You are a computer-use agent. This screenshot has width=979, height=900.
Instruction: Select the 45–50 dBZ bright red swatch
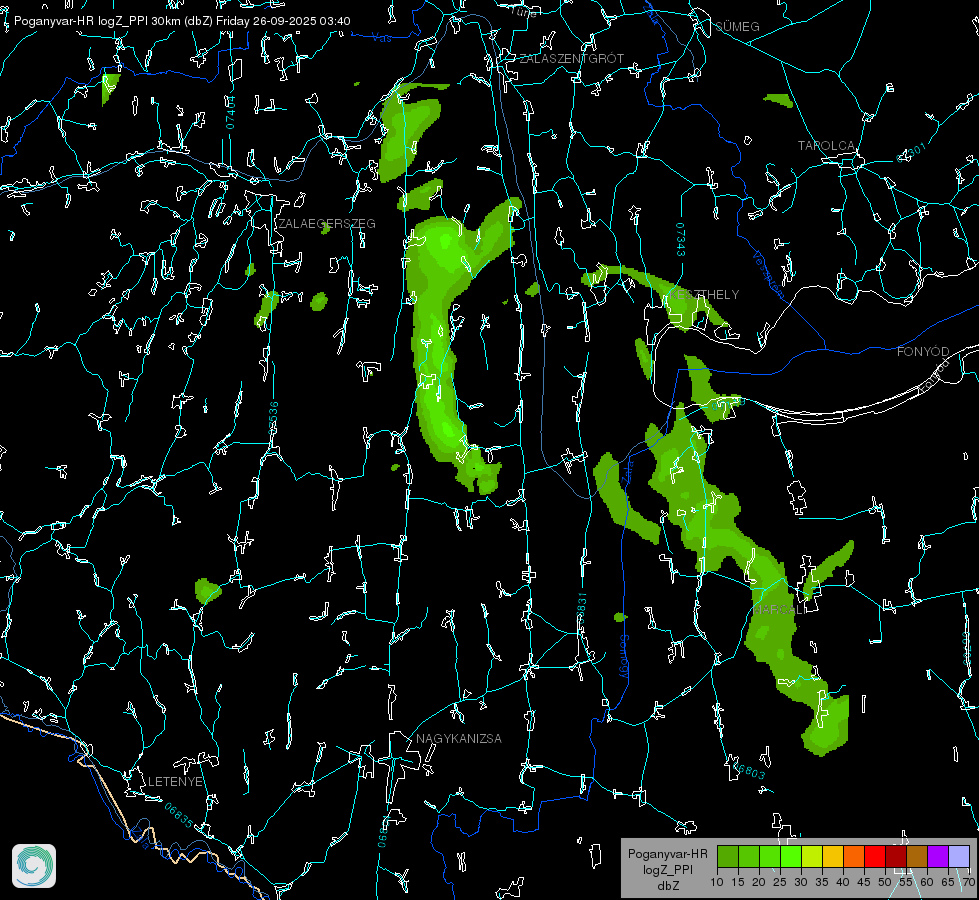875,857
